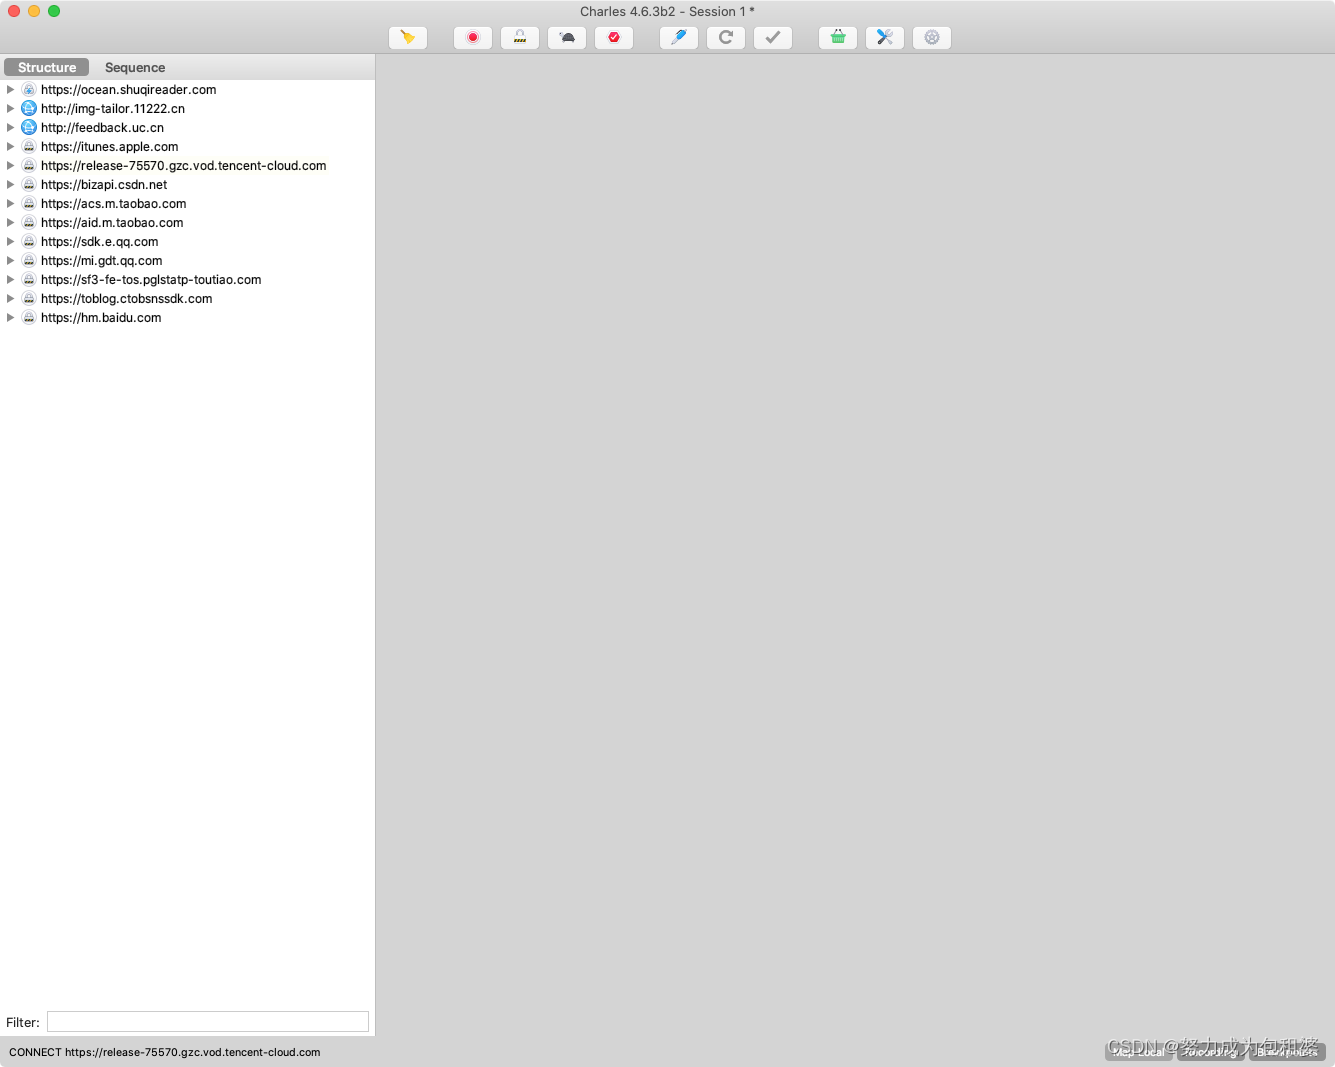
Task: Click the CONNECT status bar message
Action: tap(165, 1052)
